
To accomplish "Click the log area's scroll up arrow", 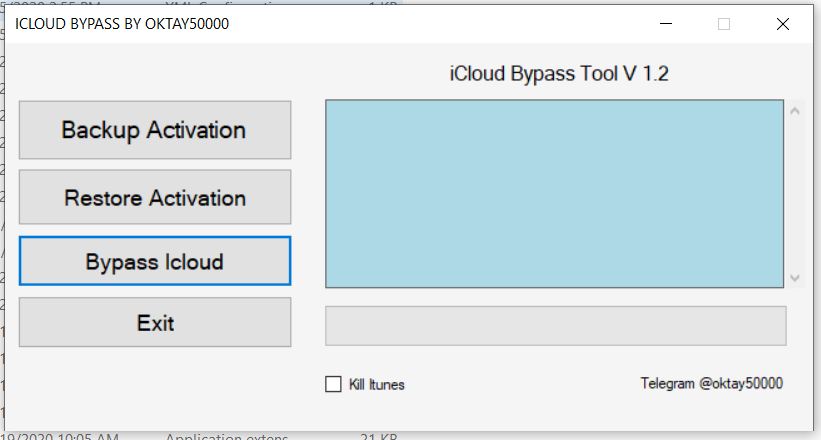I will (x=795, y=111).
